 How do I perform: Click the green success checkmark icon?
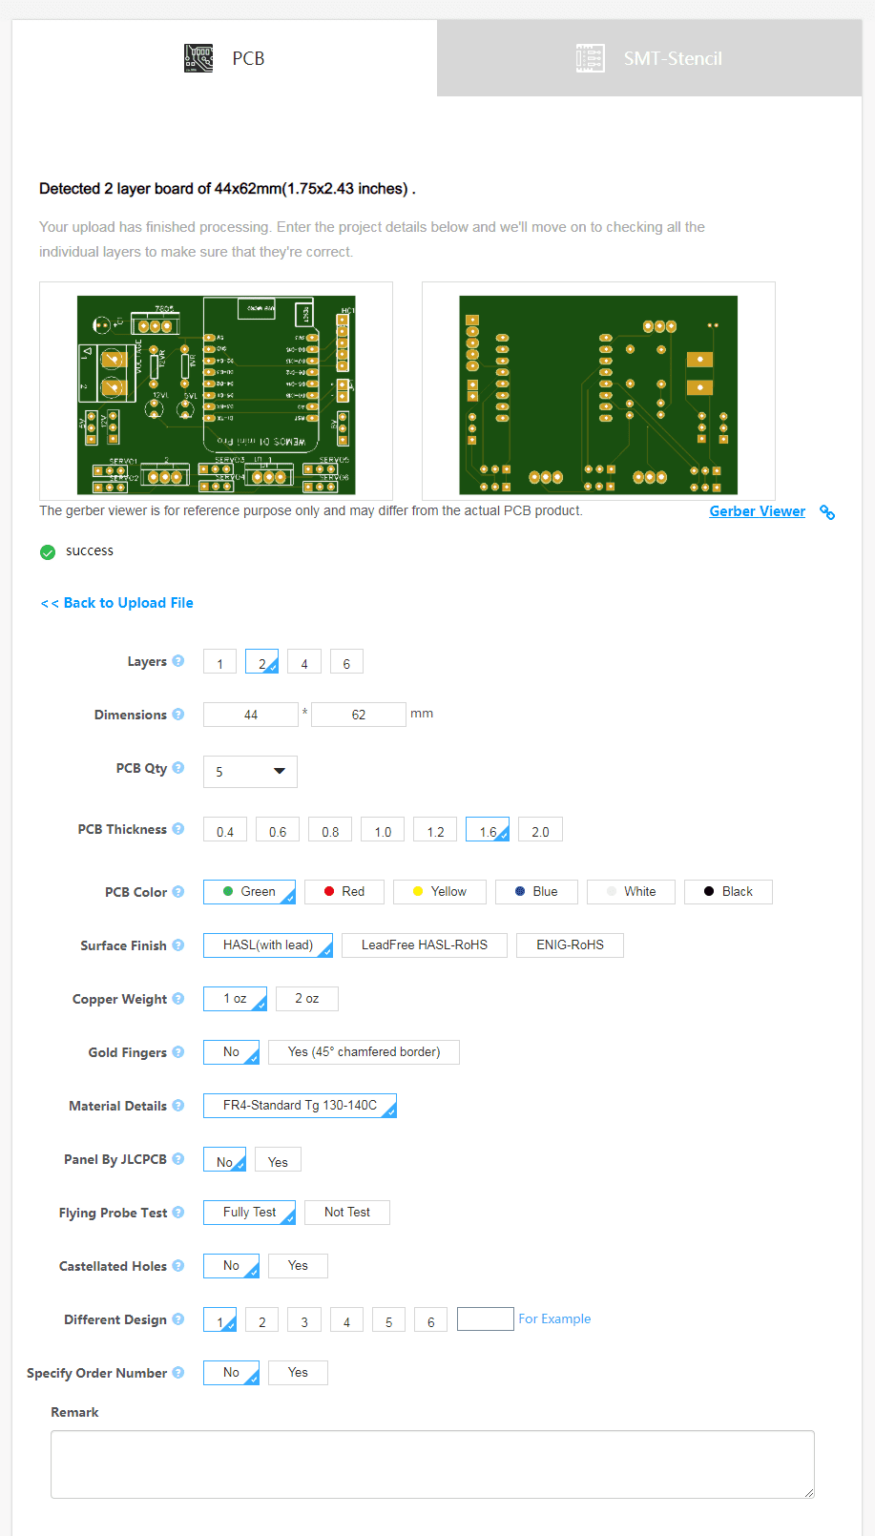[47, 551]
